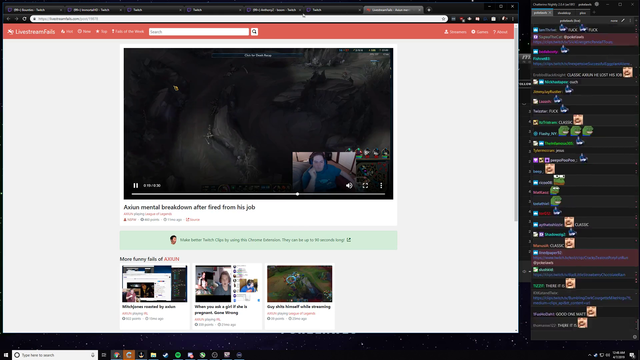640x360 pixels.
Task: Open the New posts page
Action: coord(84,31)
